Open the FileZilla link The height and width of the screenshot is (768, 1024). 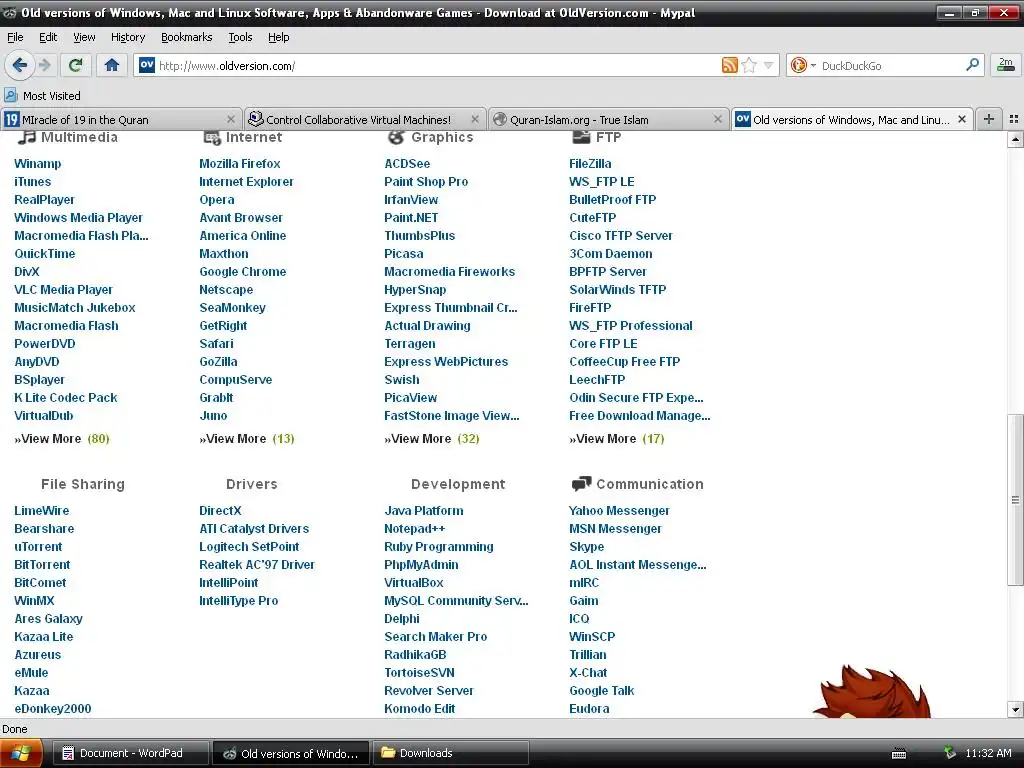(590, 163)
